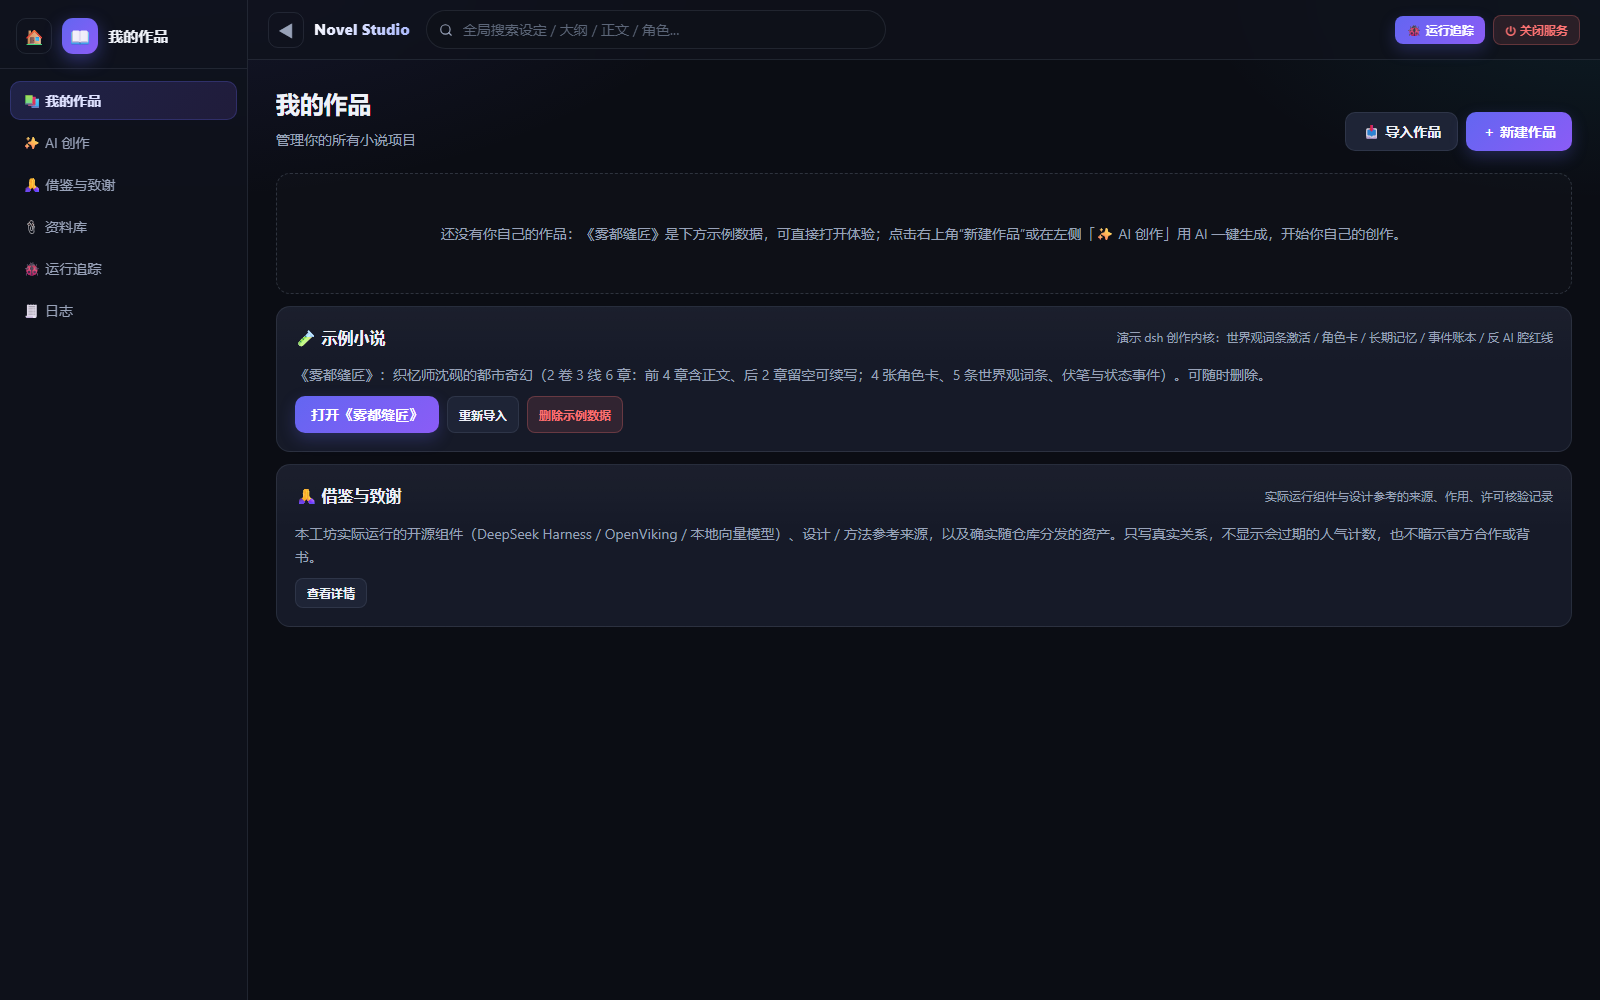Click the home house icon in sidebar header
1600x1000 pixels.
tap(34, 36)
